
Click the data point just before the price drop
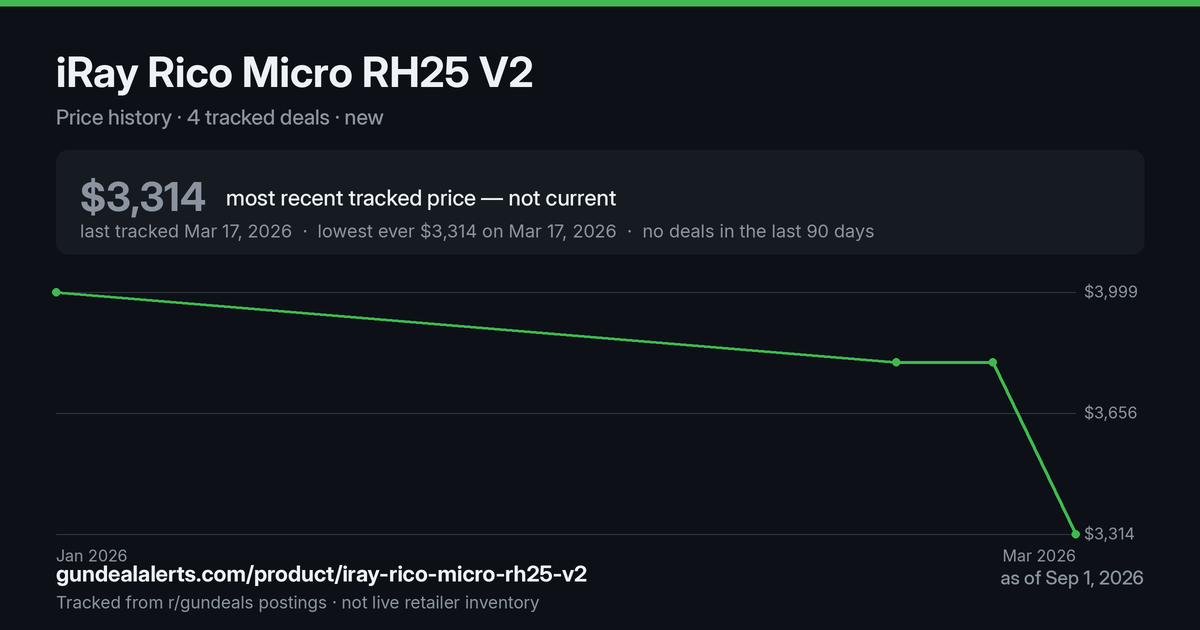coord(993,362)
